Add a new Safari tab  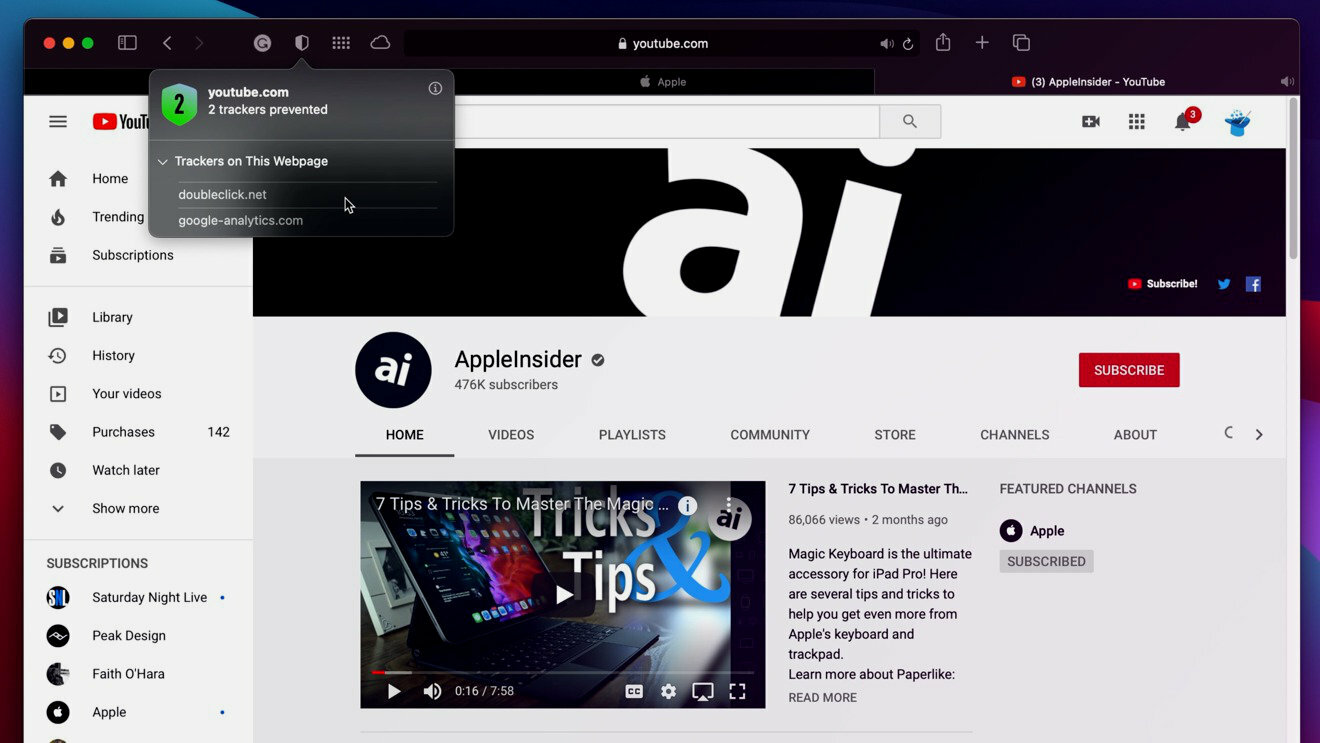[982, 43]
